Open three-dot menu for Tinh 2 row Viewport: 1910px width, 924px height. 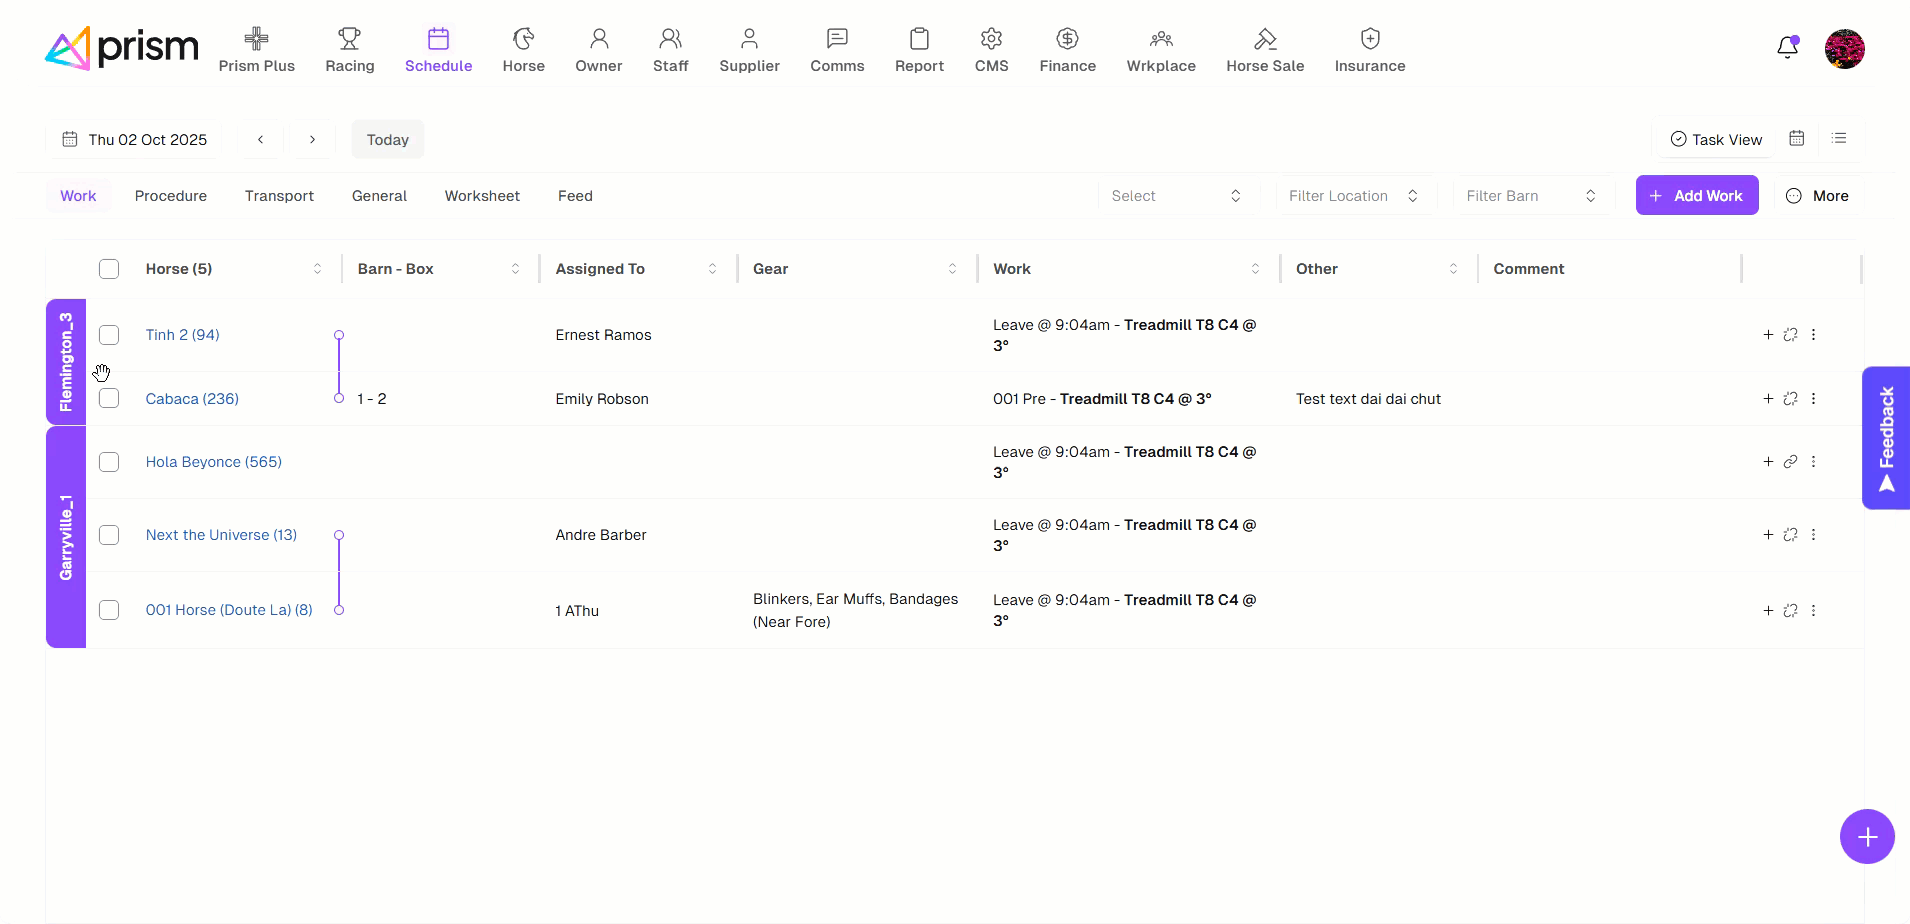pyautogui.click(x=1813, y=335)
